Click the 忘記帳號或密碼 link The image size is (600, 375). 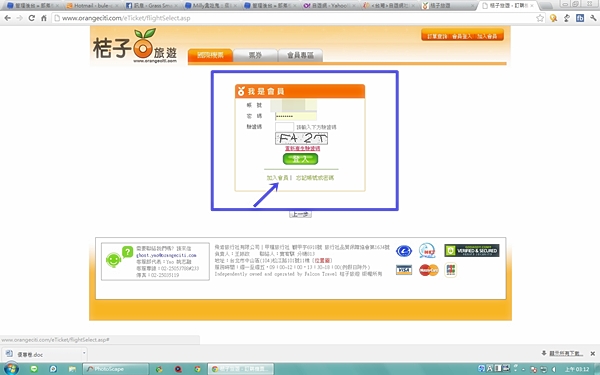click(x=315, y=178)
